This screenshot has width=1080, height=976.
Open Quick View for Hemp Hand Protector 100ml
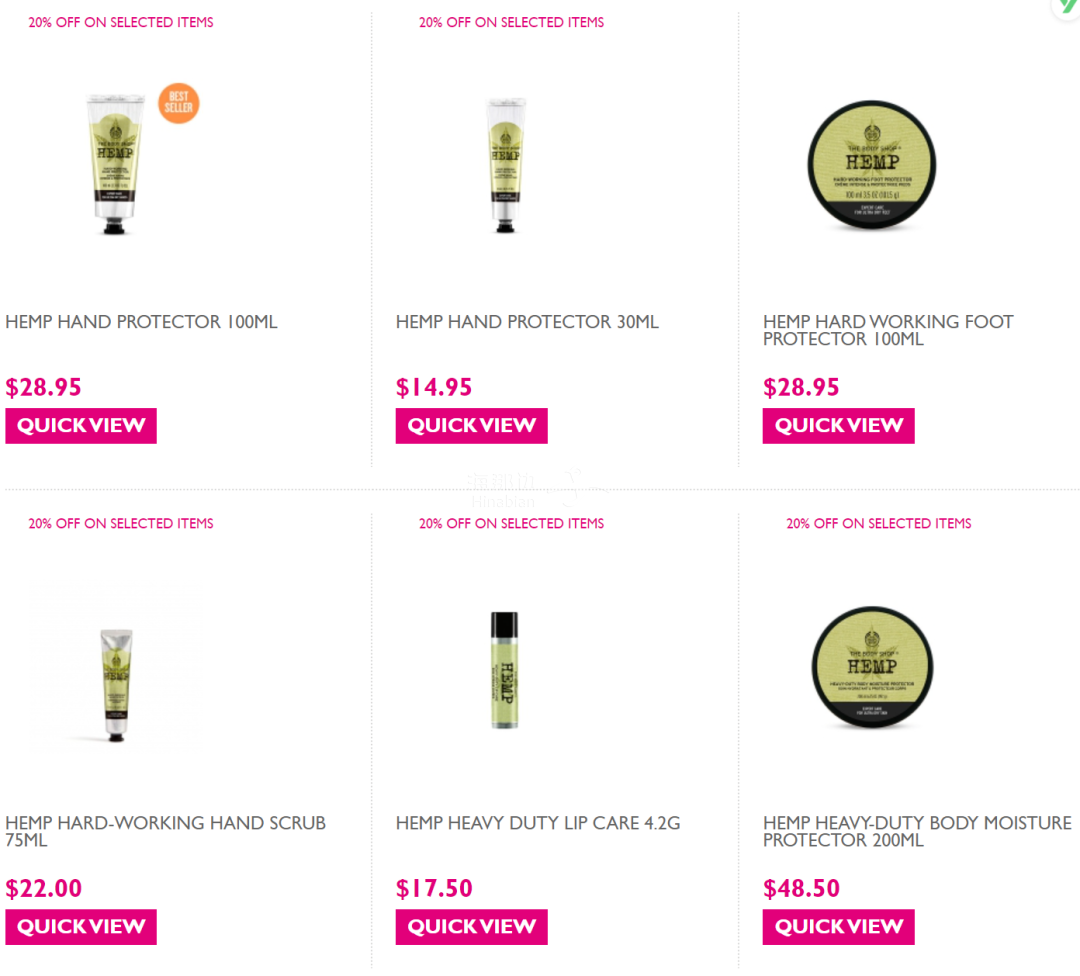tap(81, 426)
